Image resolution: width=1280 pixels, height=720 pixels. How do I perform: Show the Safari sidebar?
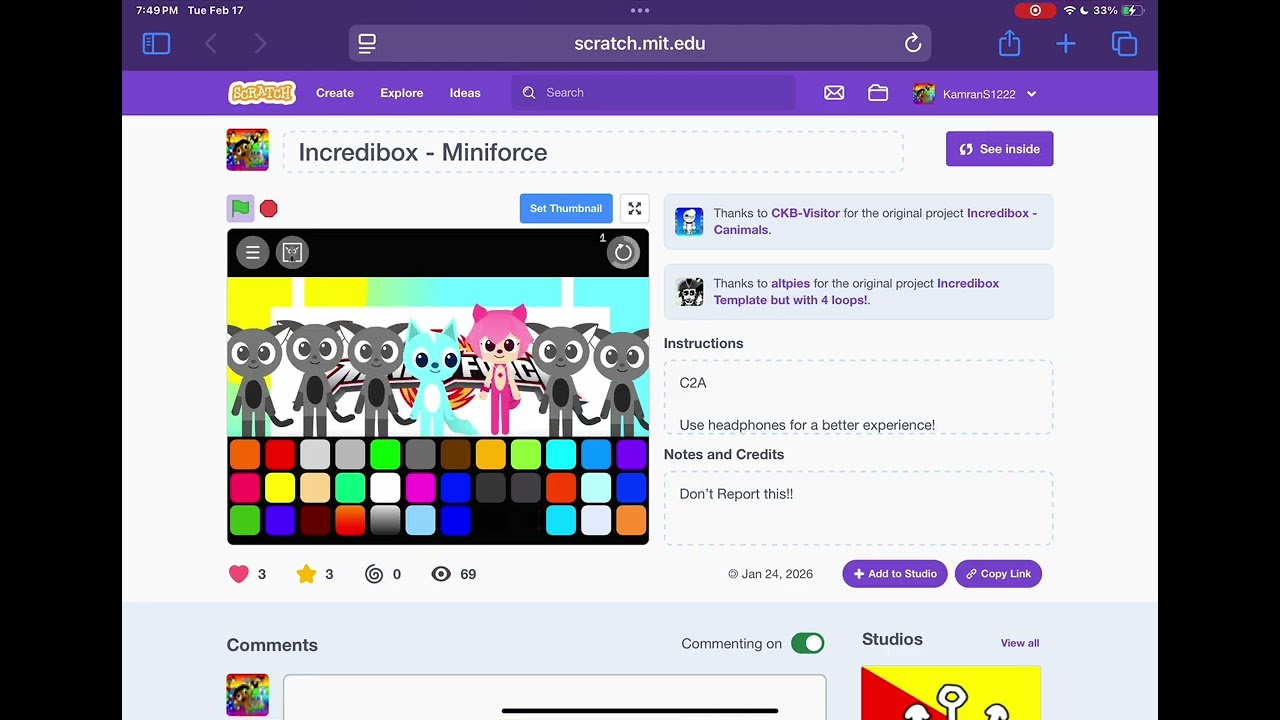pyautogui.click(x=156, y=43)
